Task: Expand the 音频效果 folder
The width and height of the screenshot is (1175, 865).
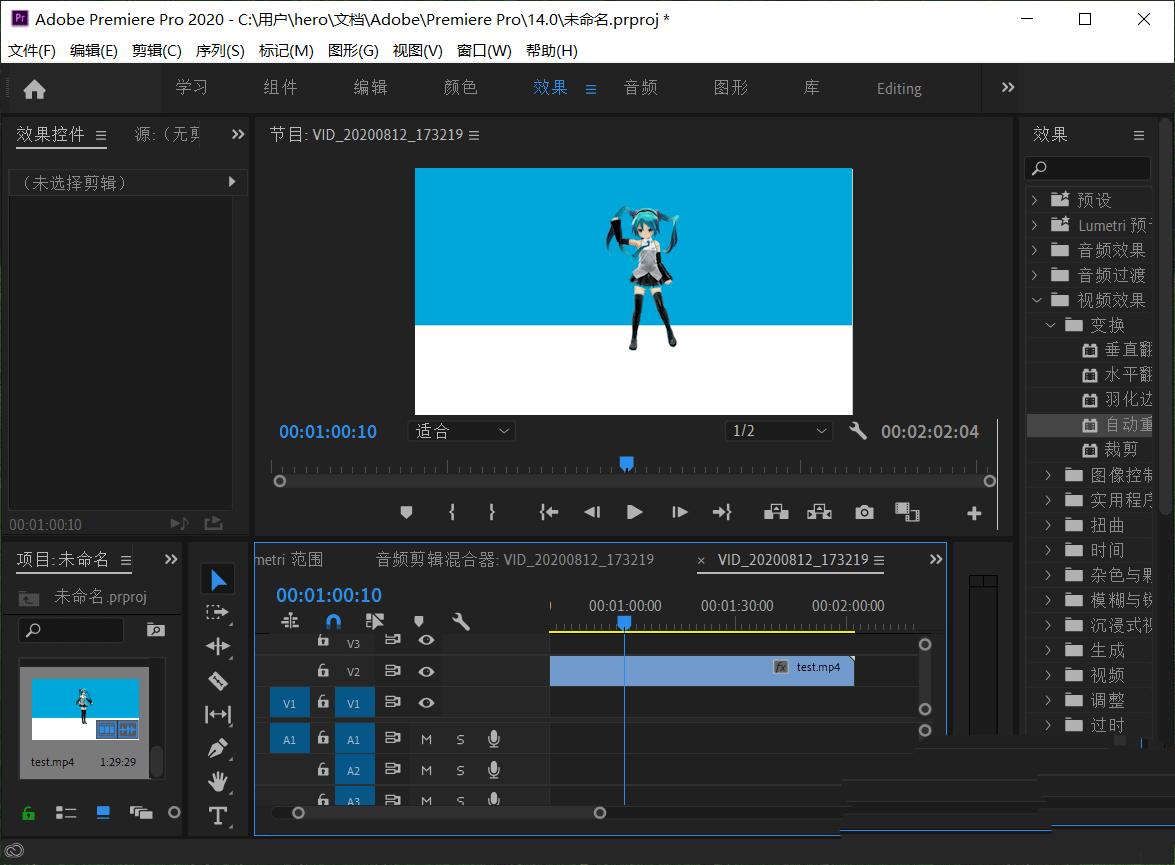Action: click(1035, 250)
